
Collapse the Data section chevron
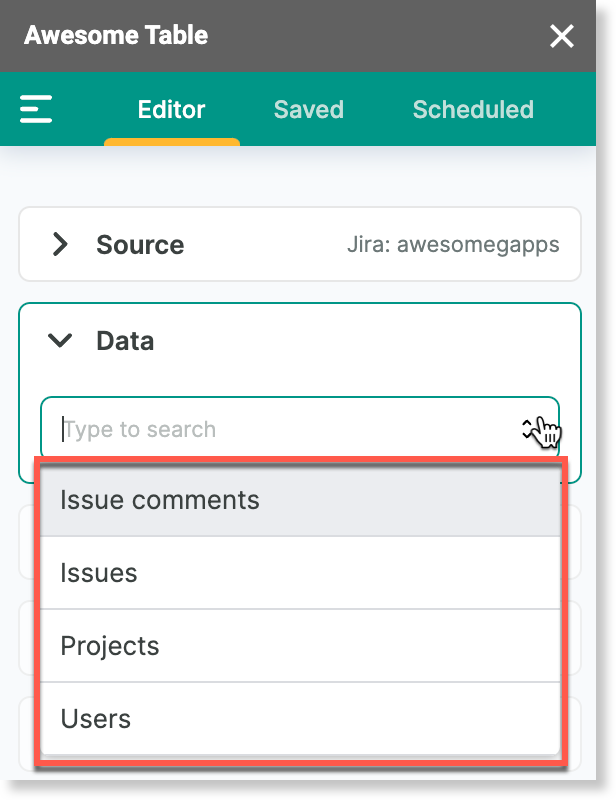[x=60, y=340]
